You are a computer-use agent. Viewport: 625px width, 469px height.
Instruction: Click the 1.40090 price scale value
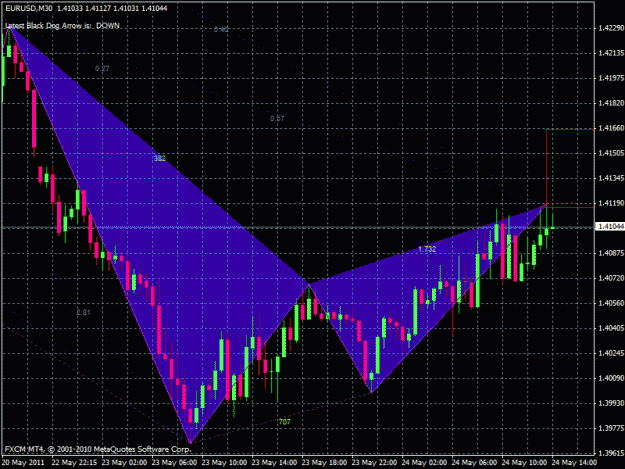point(611,378)
